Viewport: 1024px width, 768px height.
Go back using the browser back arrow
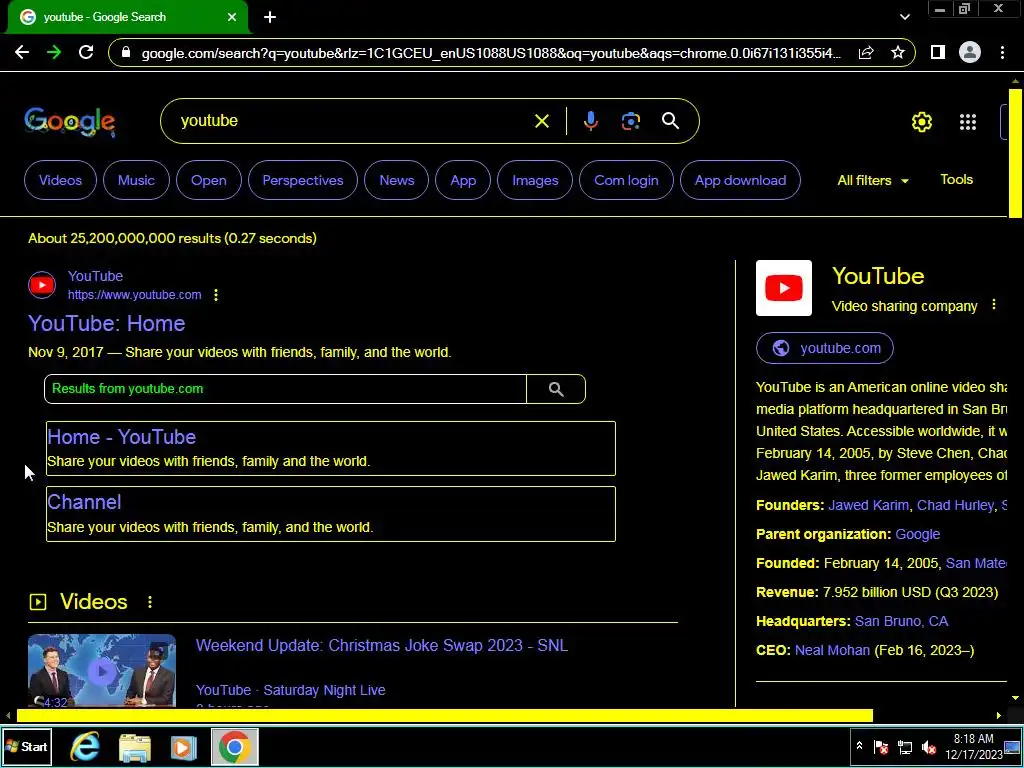click(22, 52)
